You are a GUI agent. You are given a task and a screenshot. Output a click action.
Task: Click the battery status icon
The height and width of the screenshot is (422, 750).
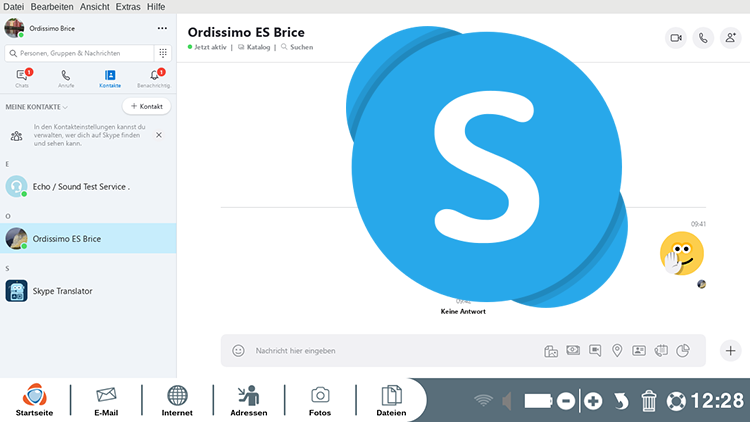click(x=538, y=401)
